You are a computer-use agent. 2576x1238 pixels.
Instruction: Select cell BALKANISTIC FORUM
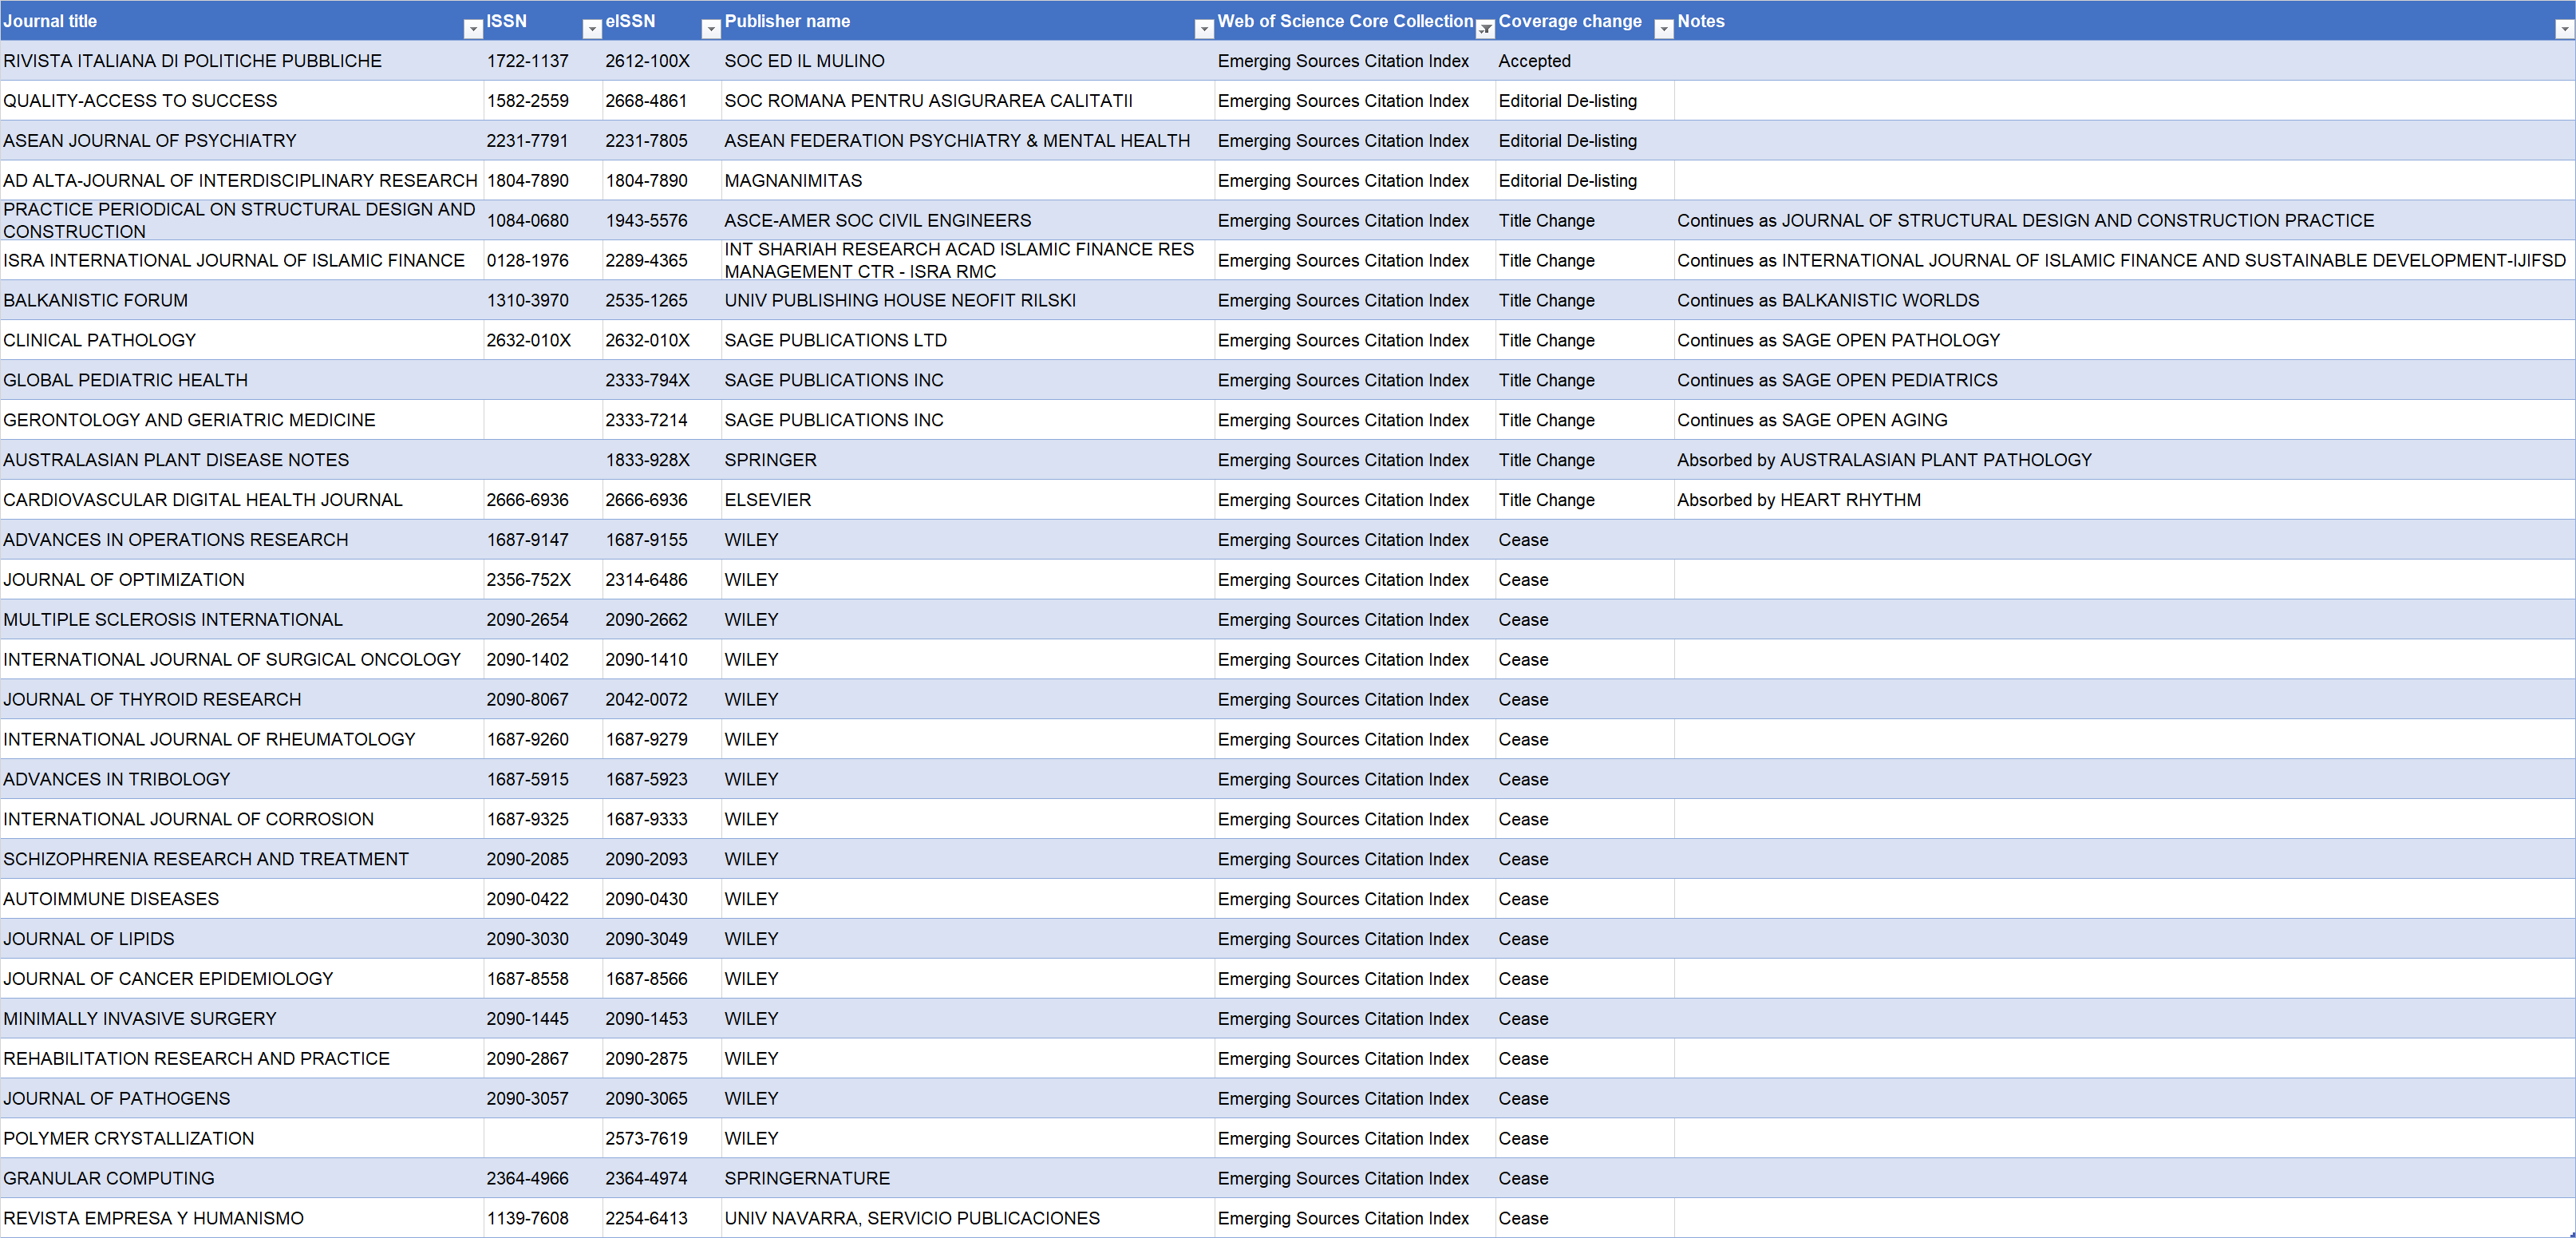point(242,300)
